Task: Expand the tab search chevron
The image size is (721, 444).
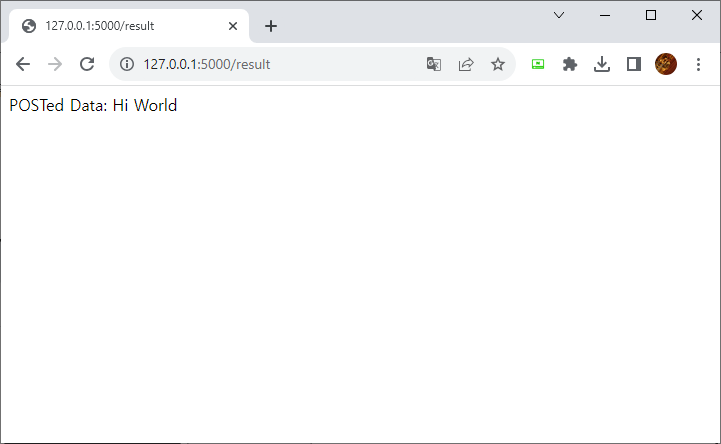Action: pyautogui.click(x=559, y=15)
